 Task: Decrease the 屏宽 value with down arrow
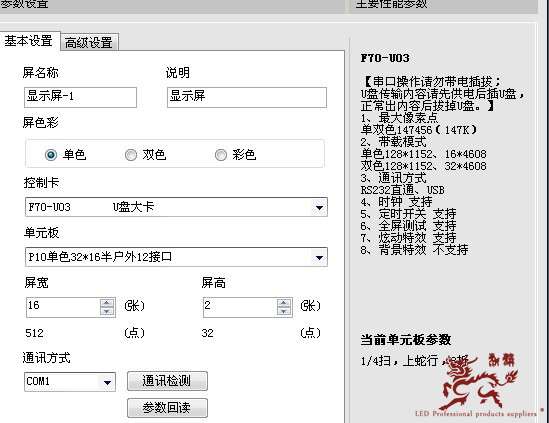click(107, 311)
